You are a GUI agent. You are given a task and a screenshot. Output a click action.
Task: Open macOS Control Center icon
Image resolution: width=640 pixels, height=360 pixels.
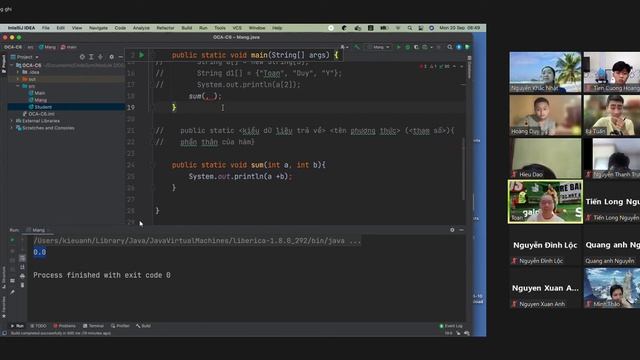pyautogui.click(x=420, y=28)
